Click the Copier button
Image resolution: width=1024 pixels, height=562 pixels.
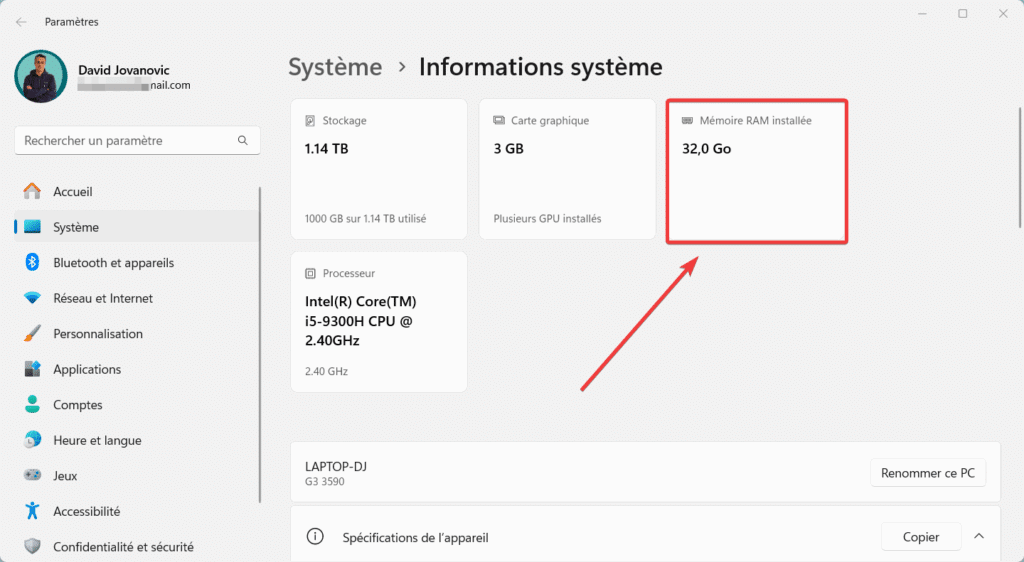[920, 537]
